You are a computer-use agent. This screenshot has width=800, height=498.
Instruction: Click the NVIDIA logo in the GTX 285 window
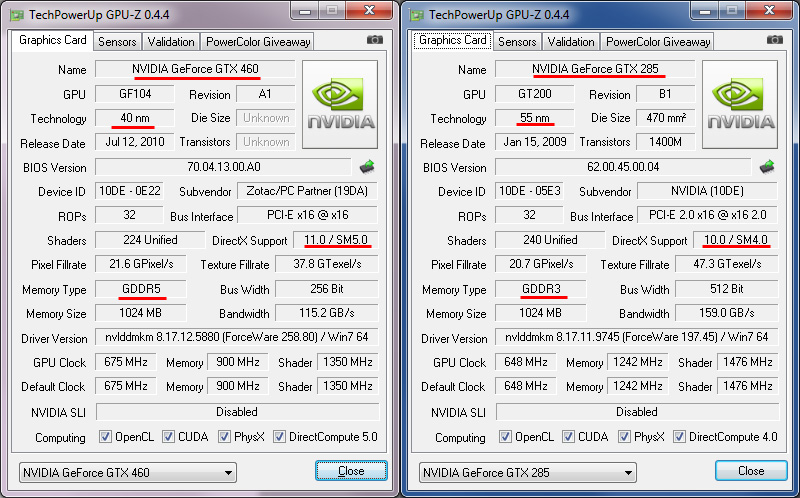740,105
